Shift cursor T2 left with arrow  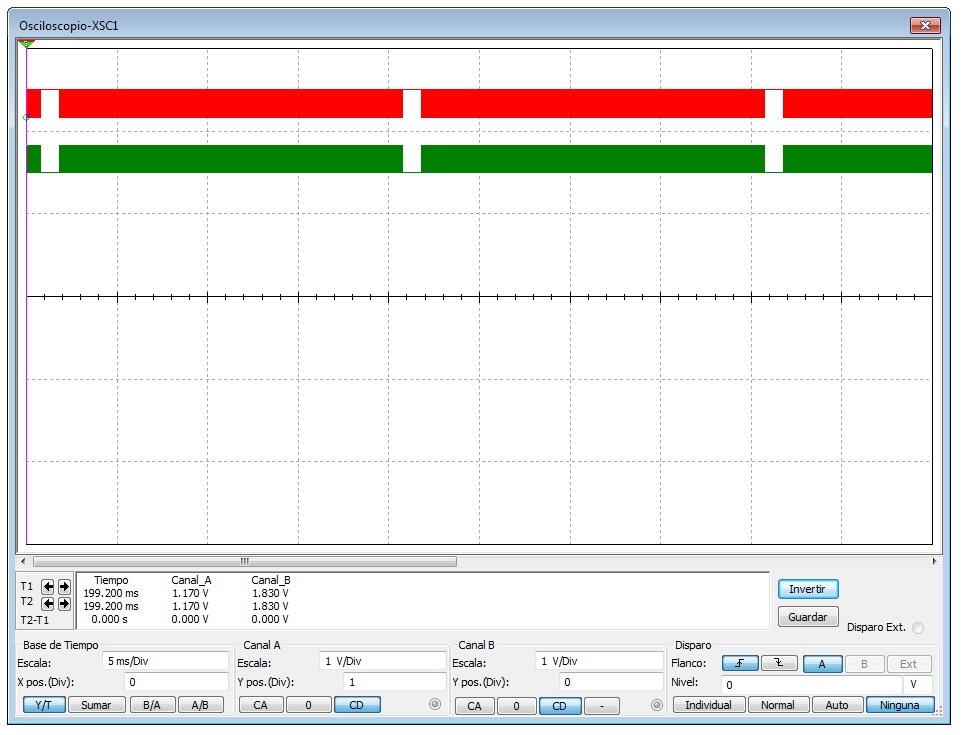48,603
